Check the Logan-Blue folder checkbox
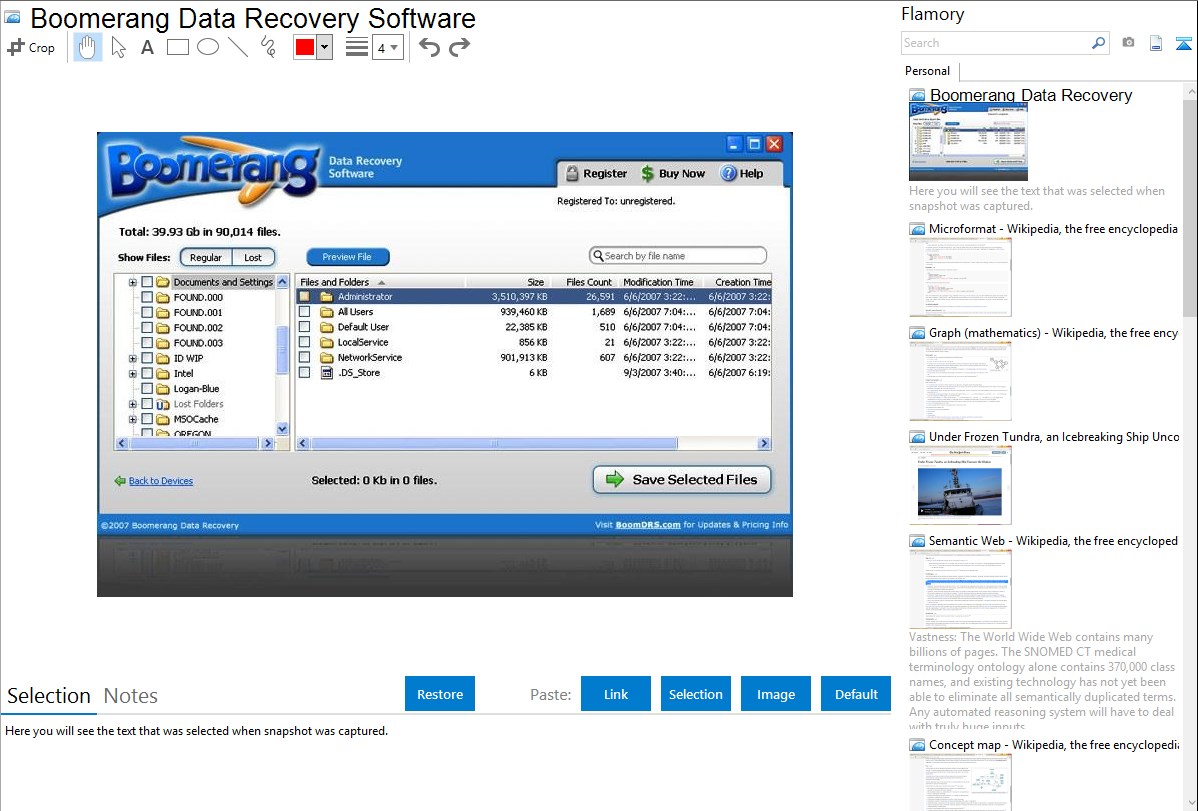 [x=147, y=389]
